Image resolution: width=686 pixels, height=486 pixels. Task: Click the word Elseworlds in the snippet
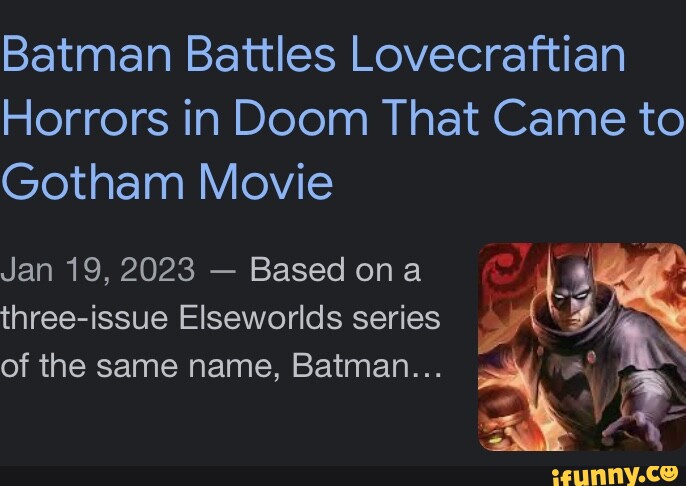click(x=261, y=317)
